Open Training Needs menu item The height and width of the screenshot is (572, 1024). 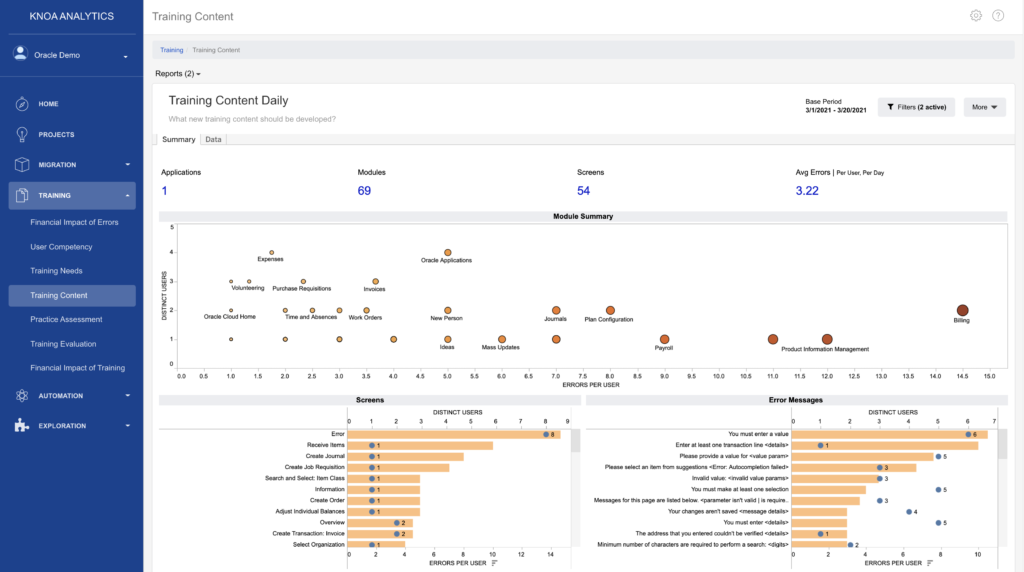tap(56, 271)
